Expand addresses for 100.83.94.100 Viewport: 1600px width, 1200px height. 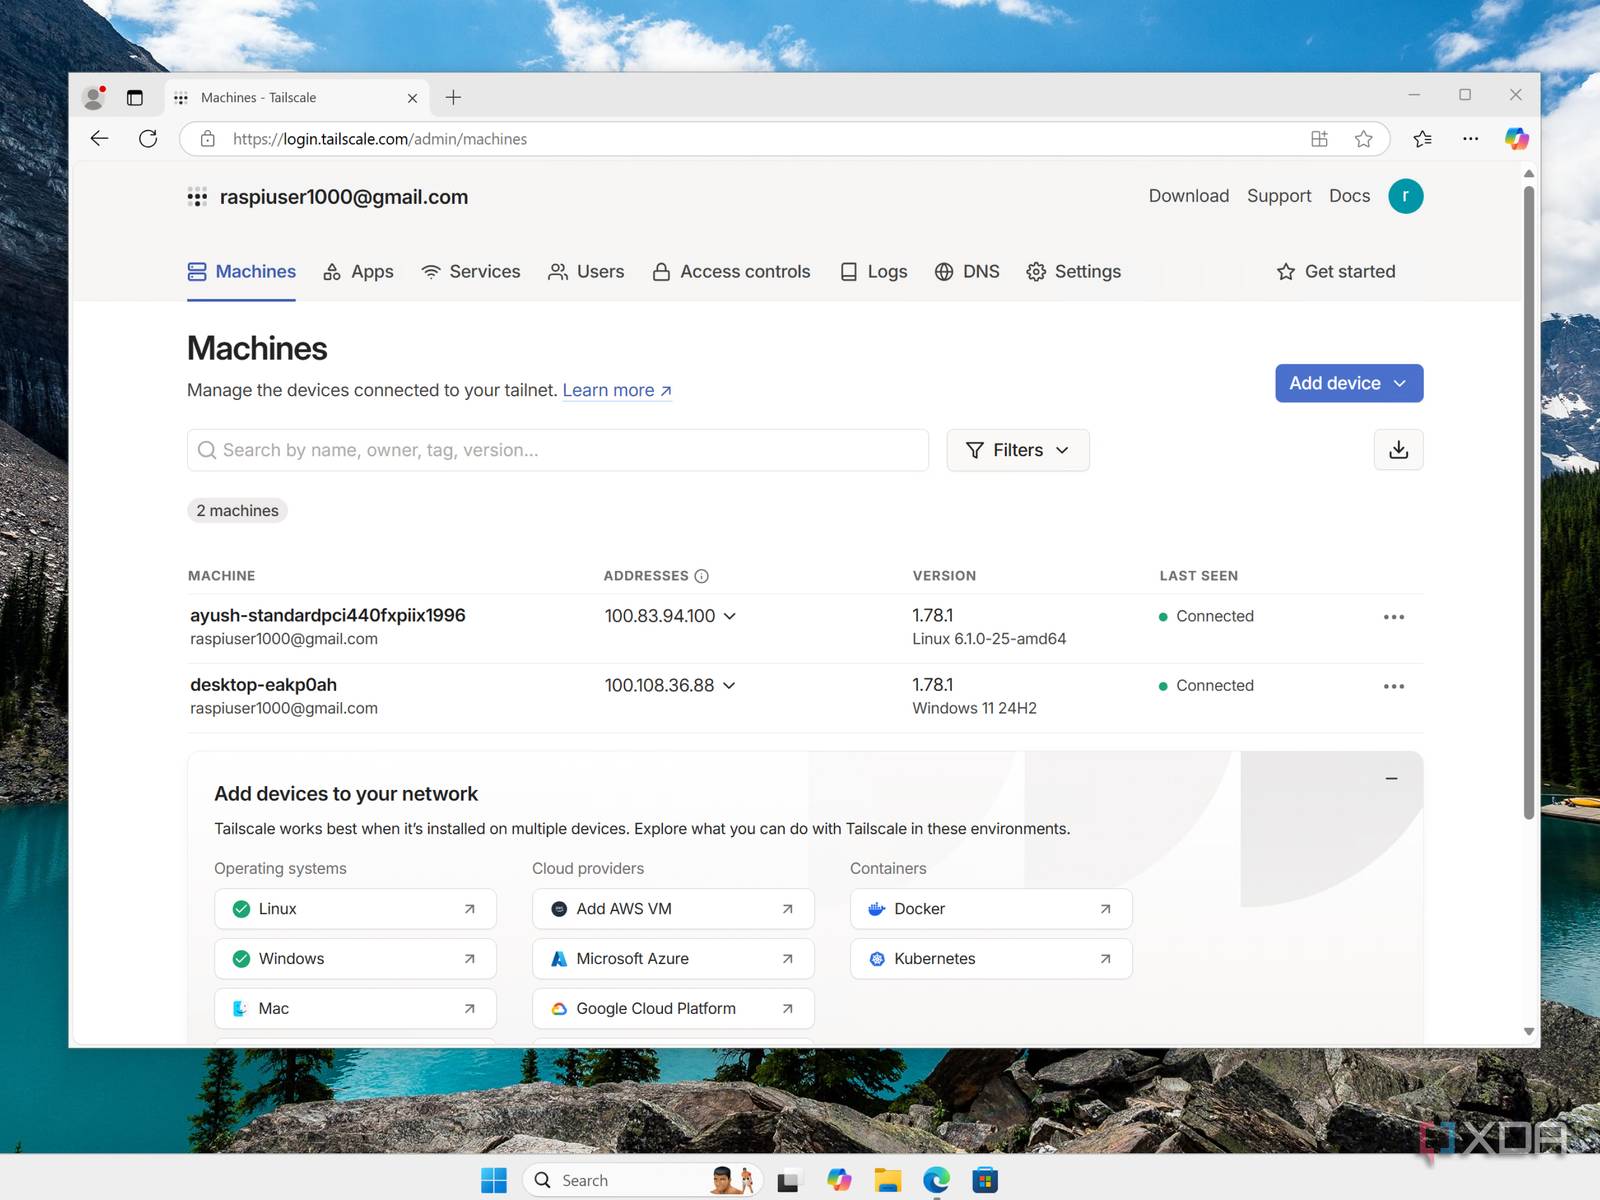pyautogui.click(x=730, y=616)
